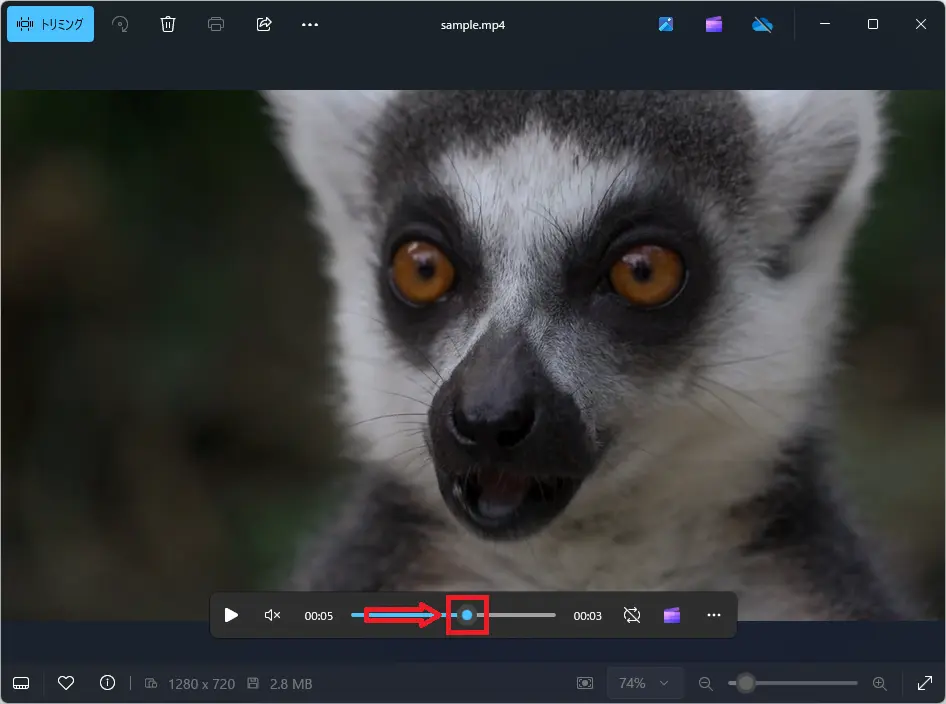Image resolution: width=946 pixels, height=704 pixels.
Task: Delete the file using the trash icon
Action: pyautogui.click(x=168, y=25)
